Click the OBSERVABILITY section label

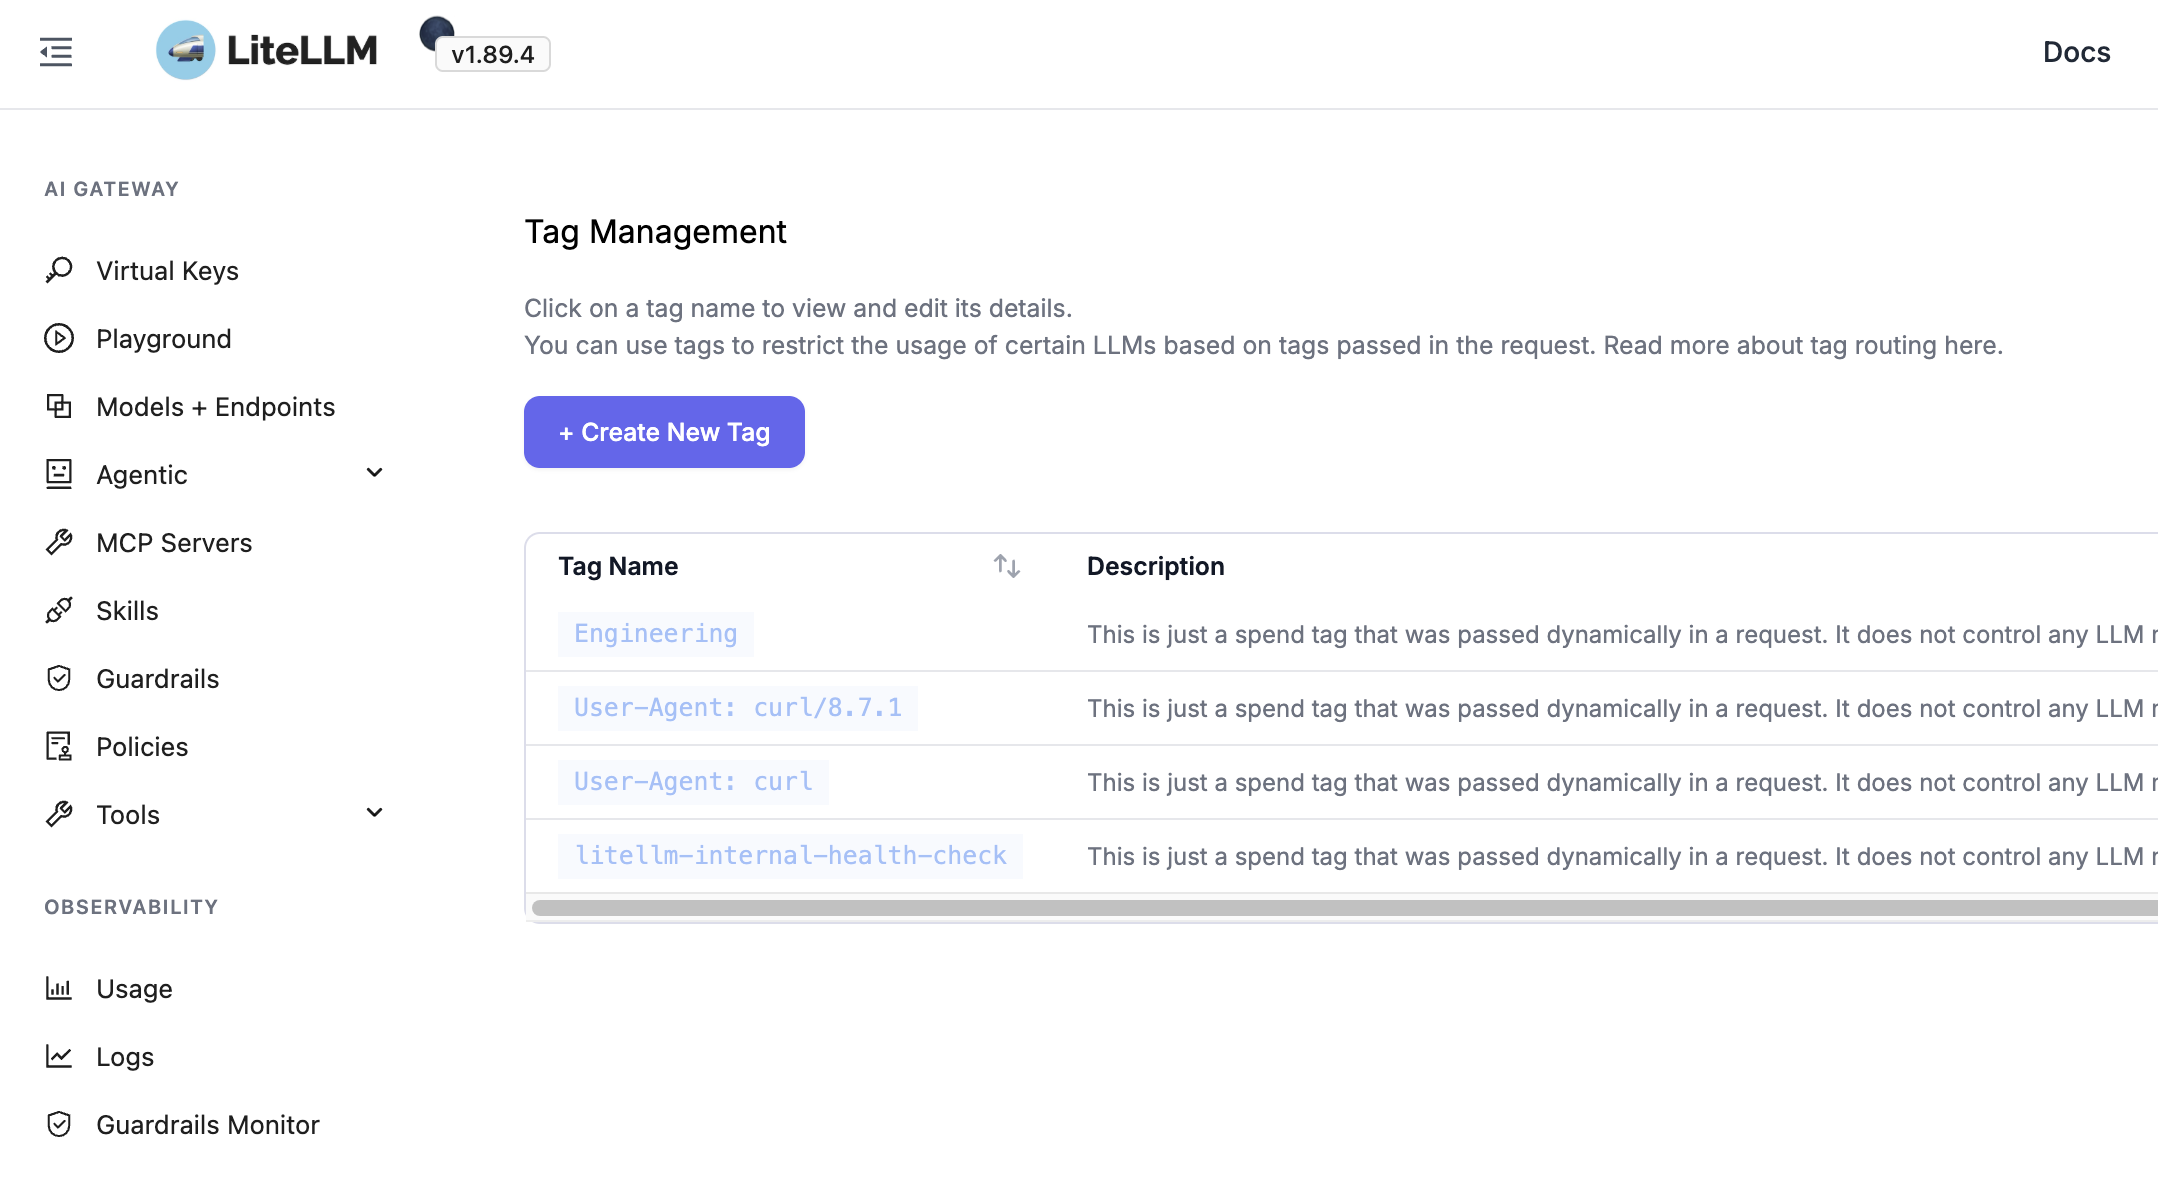tap(131, 907)
